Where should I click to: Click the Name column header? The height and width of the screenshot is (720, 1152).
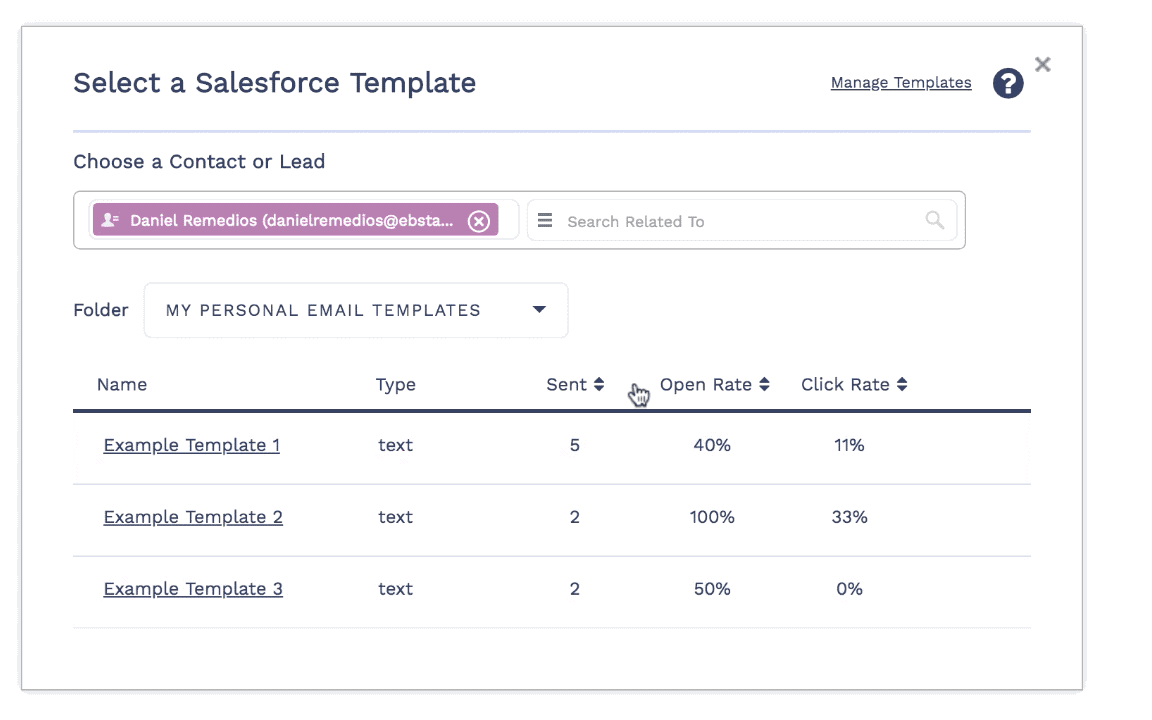pos(122,385)
